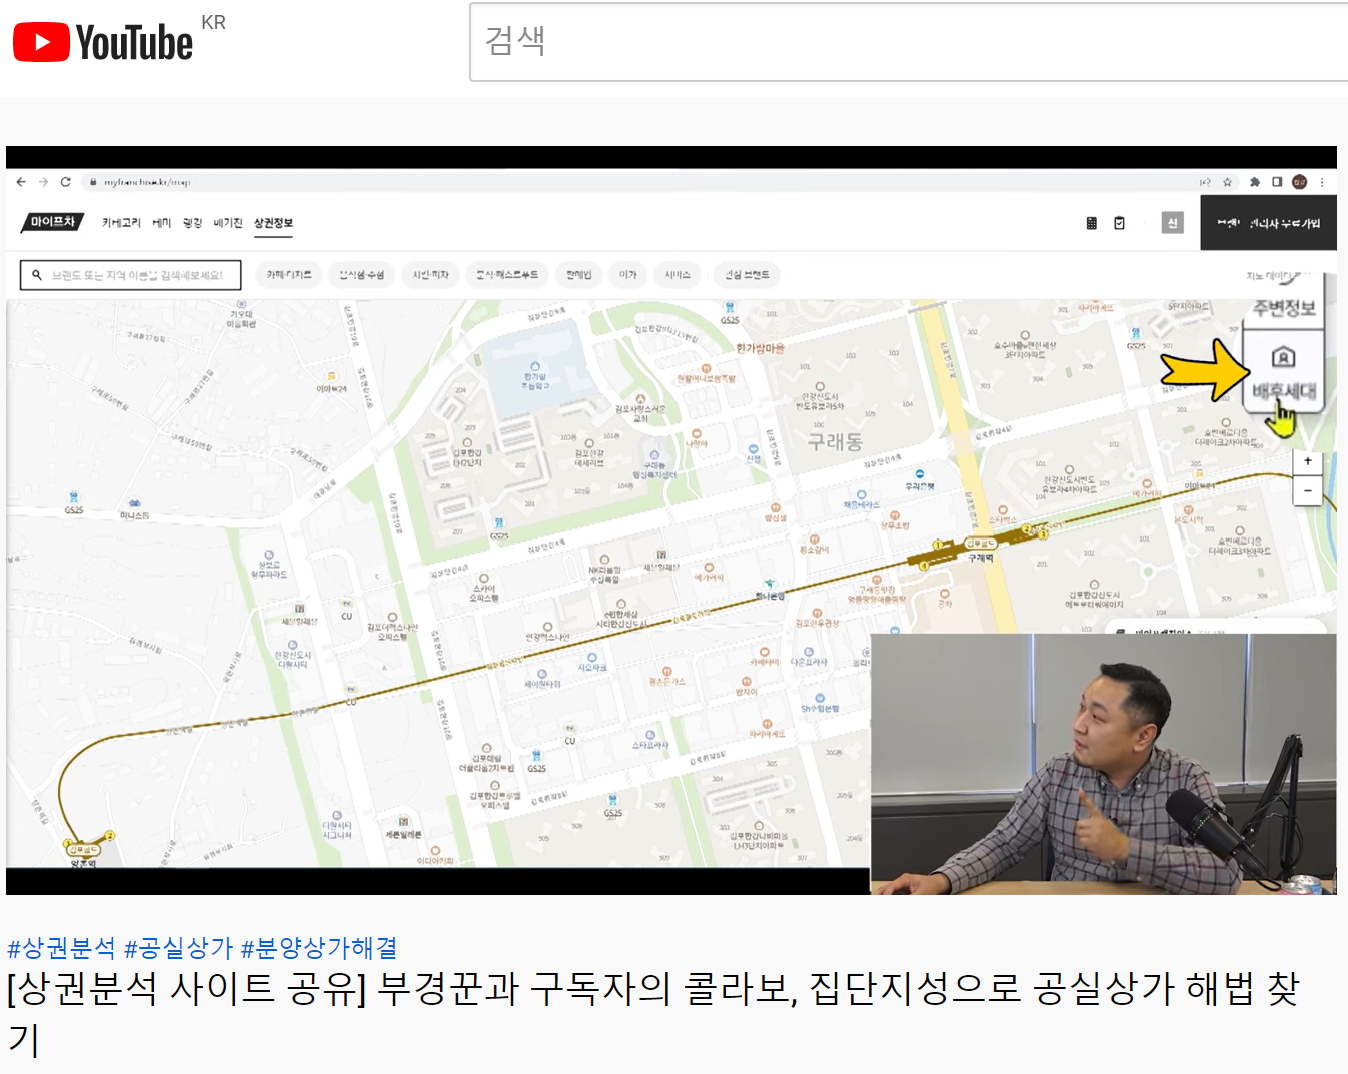Click the browser forward arrow in the video

coord(43,182)
